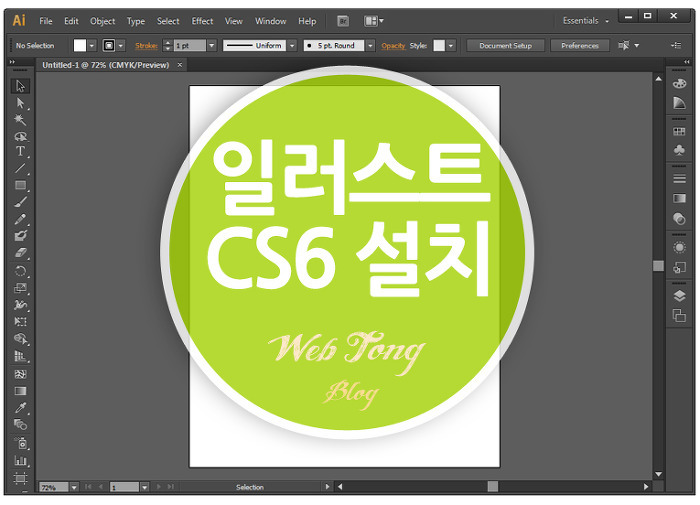
Task: Select the Type tool
Action: (20, 152)
